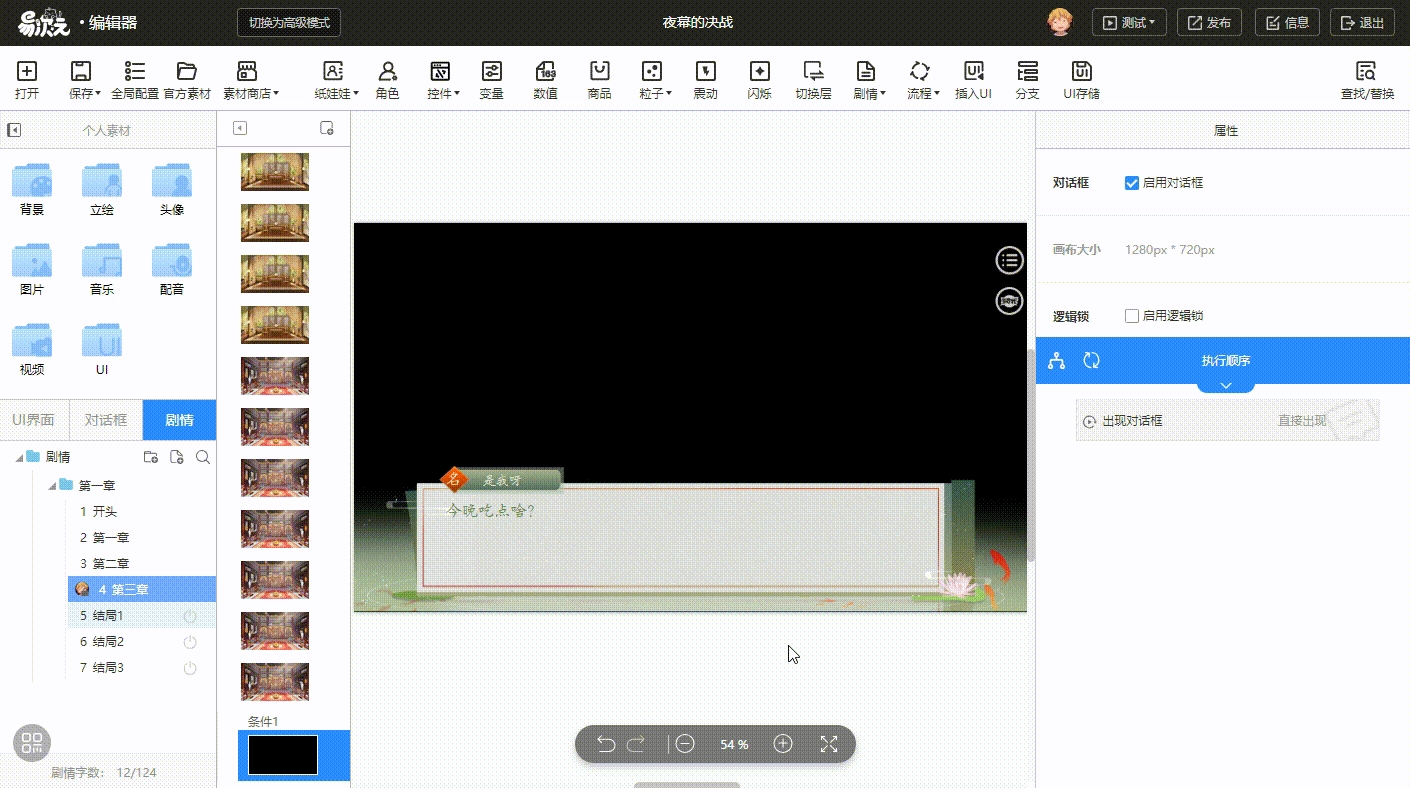Uncheck the 启用对话框 checkbox
Viewport: 1410px width, 788px height.
point(1132,183)
